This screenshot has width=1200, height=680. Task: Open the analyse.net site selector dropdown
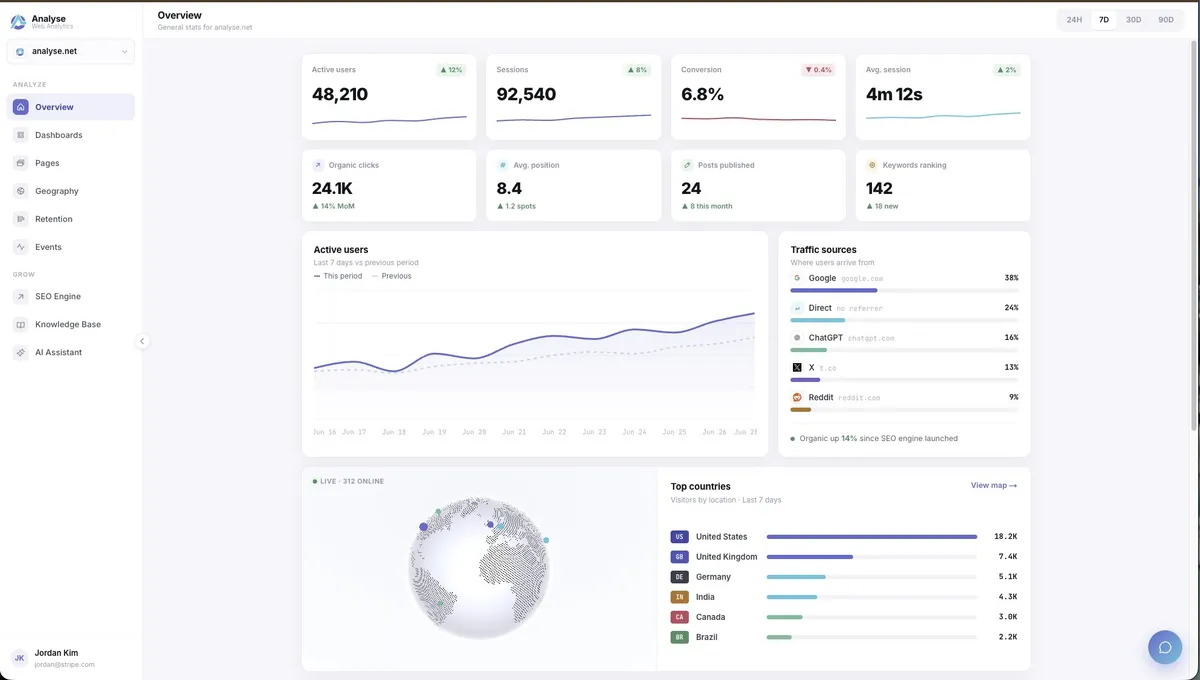(71, 51)
